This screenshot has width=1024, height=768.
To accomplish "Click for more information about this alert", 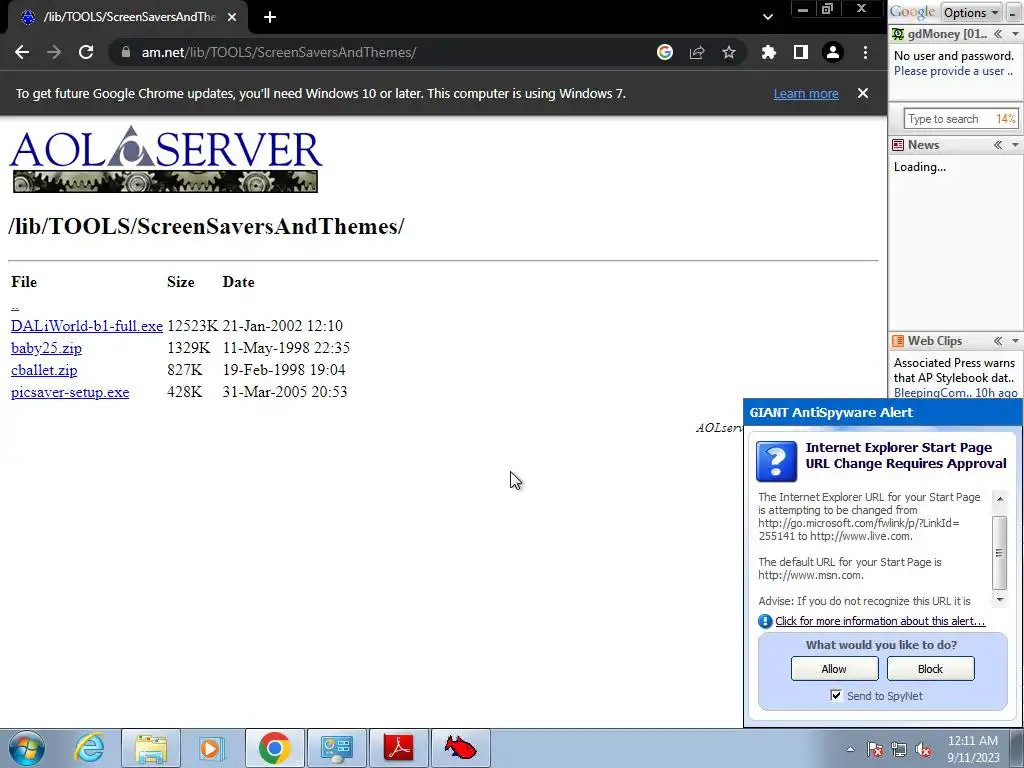I will click(880, 621).
